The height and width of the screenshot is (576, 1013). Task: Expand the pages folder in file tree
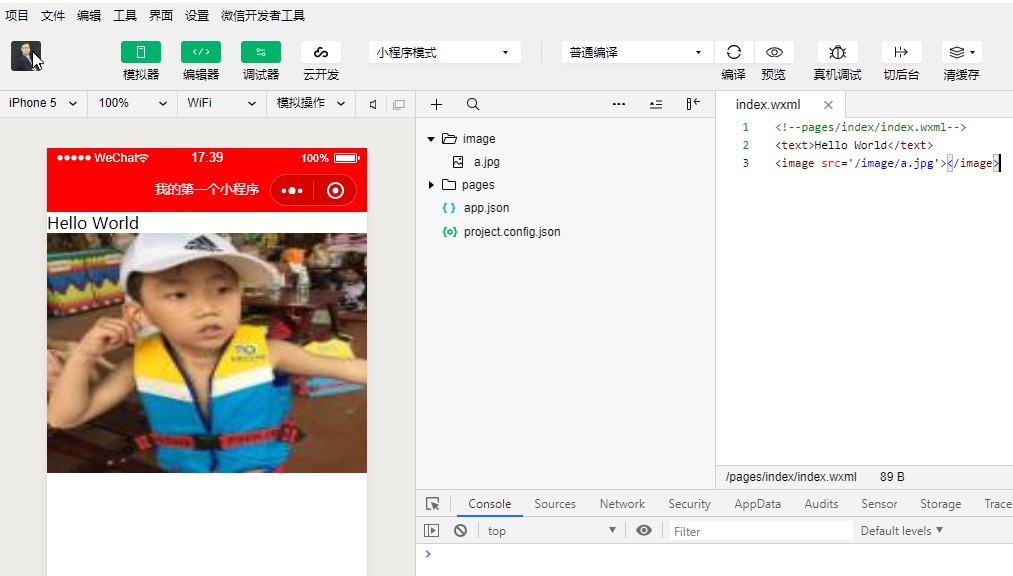click(431, 185)
